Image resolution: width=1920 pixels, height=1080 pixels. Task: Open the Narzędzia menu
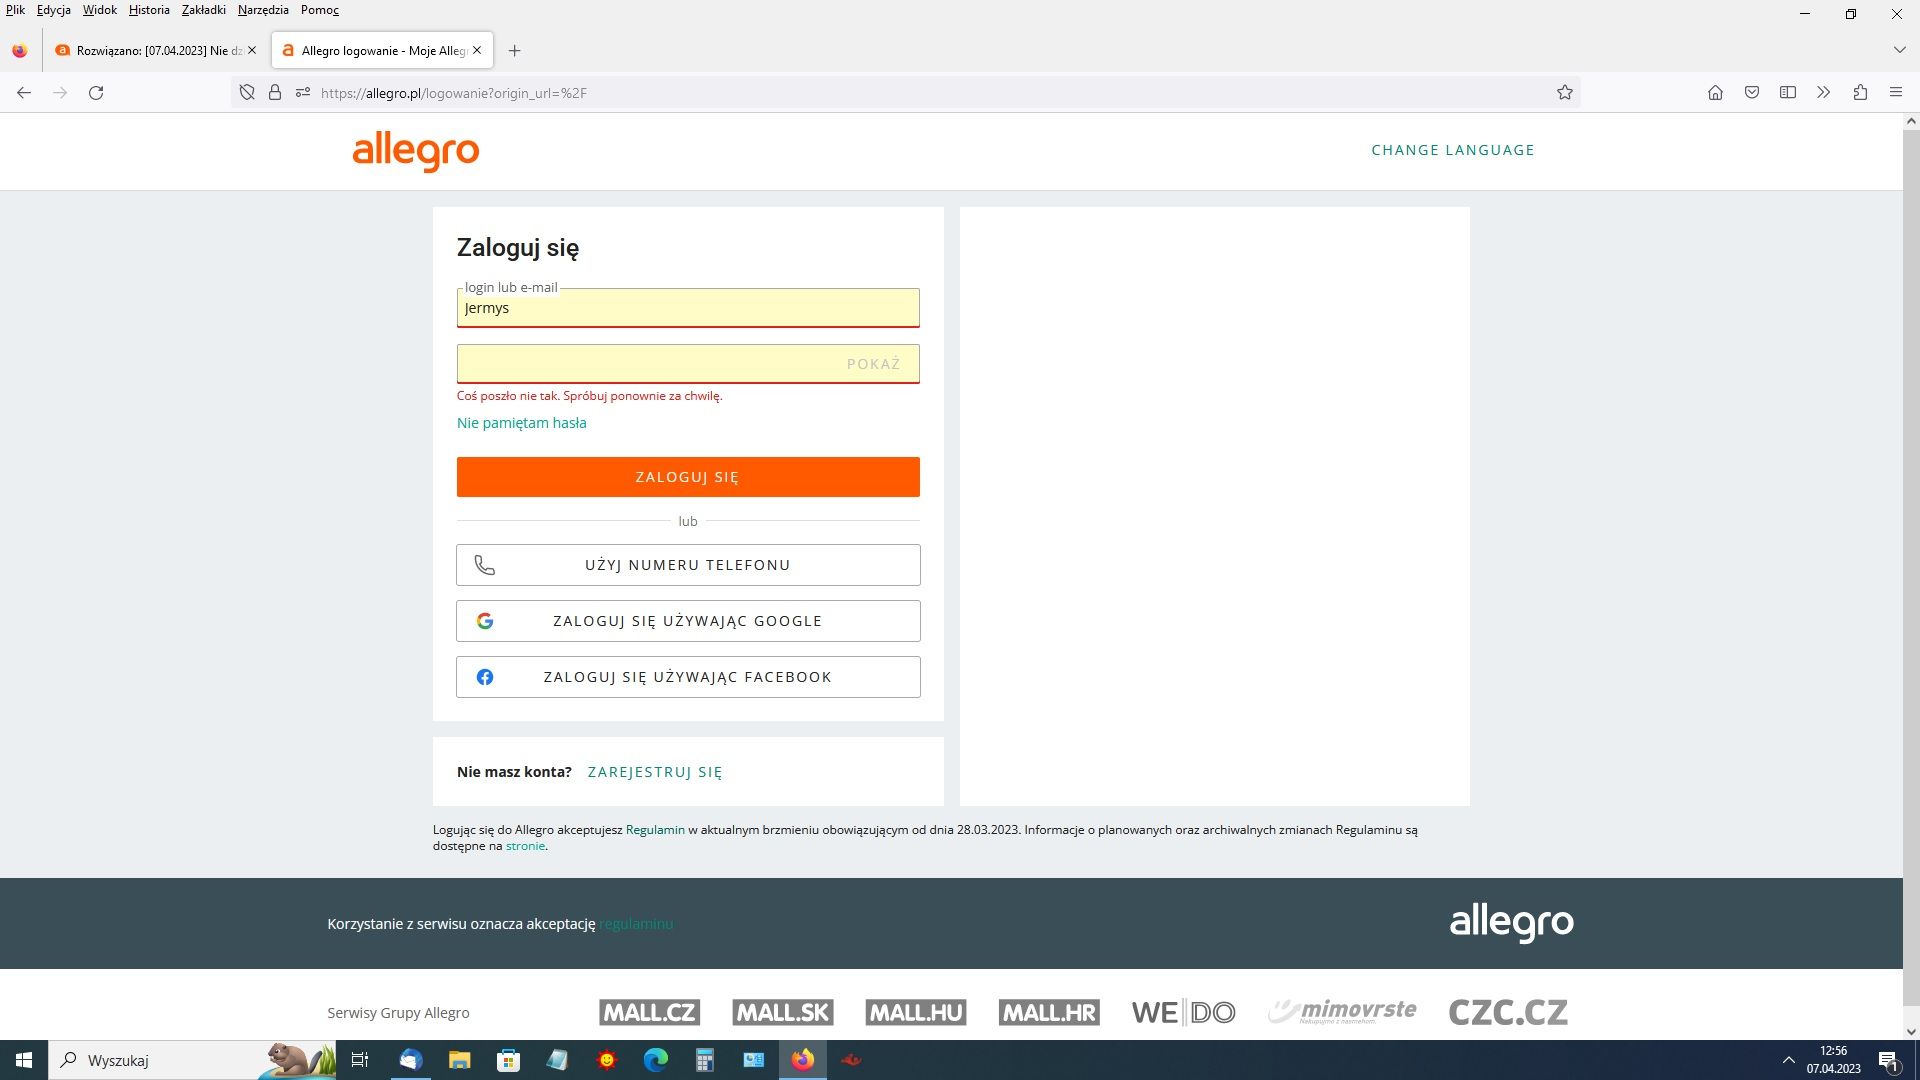pyautogui.click(x=263, y=10)
